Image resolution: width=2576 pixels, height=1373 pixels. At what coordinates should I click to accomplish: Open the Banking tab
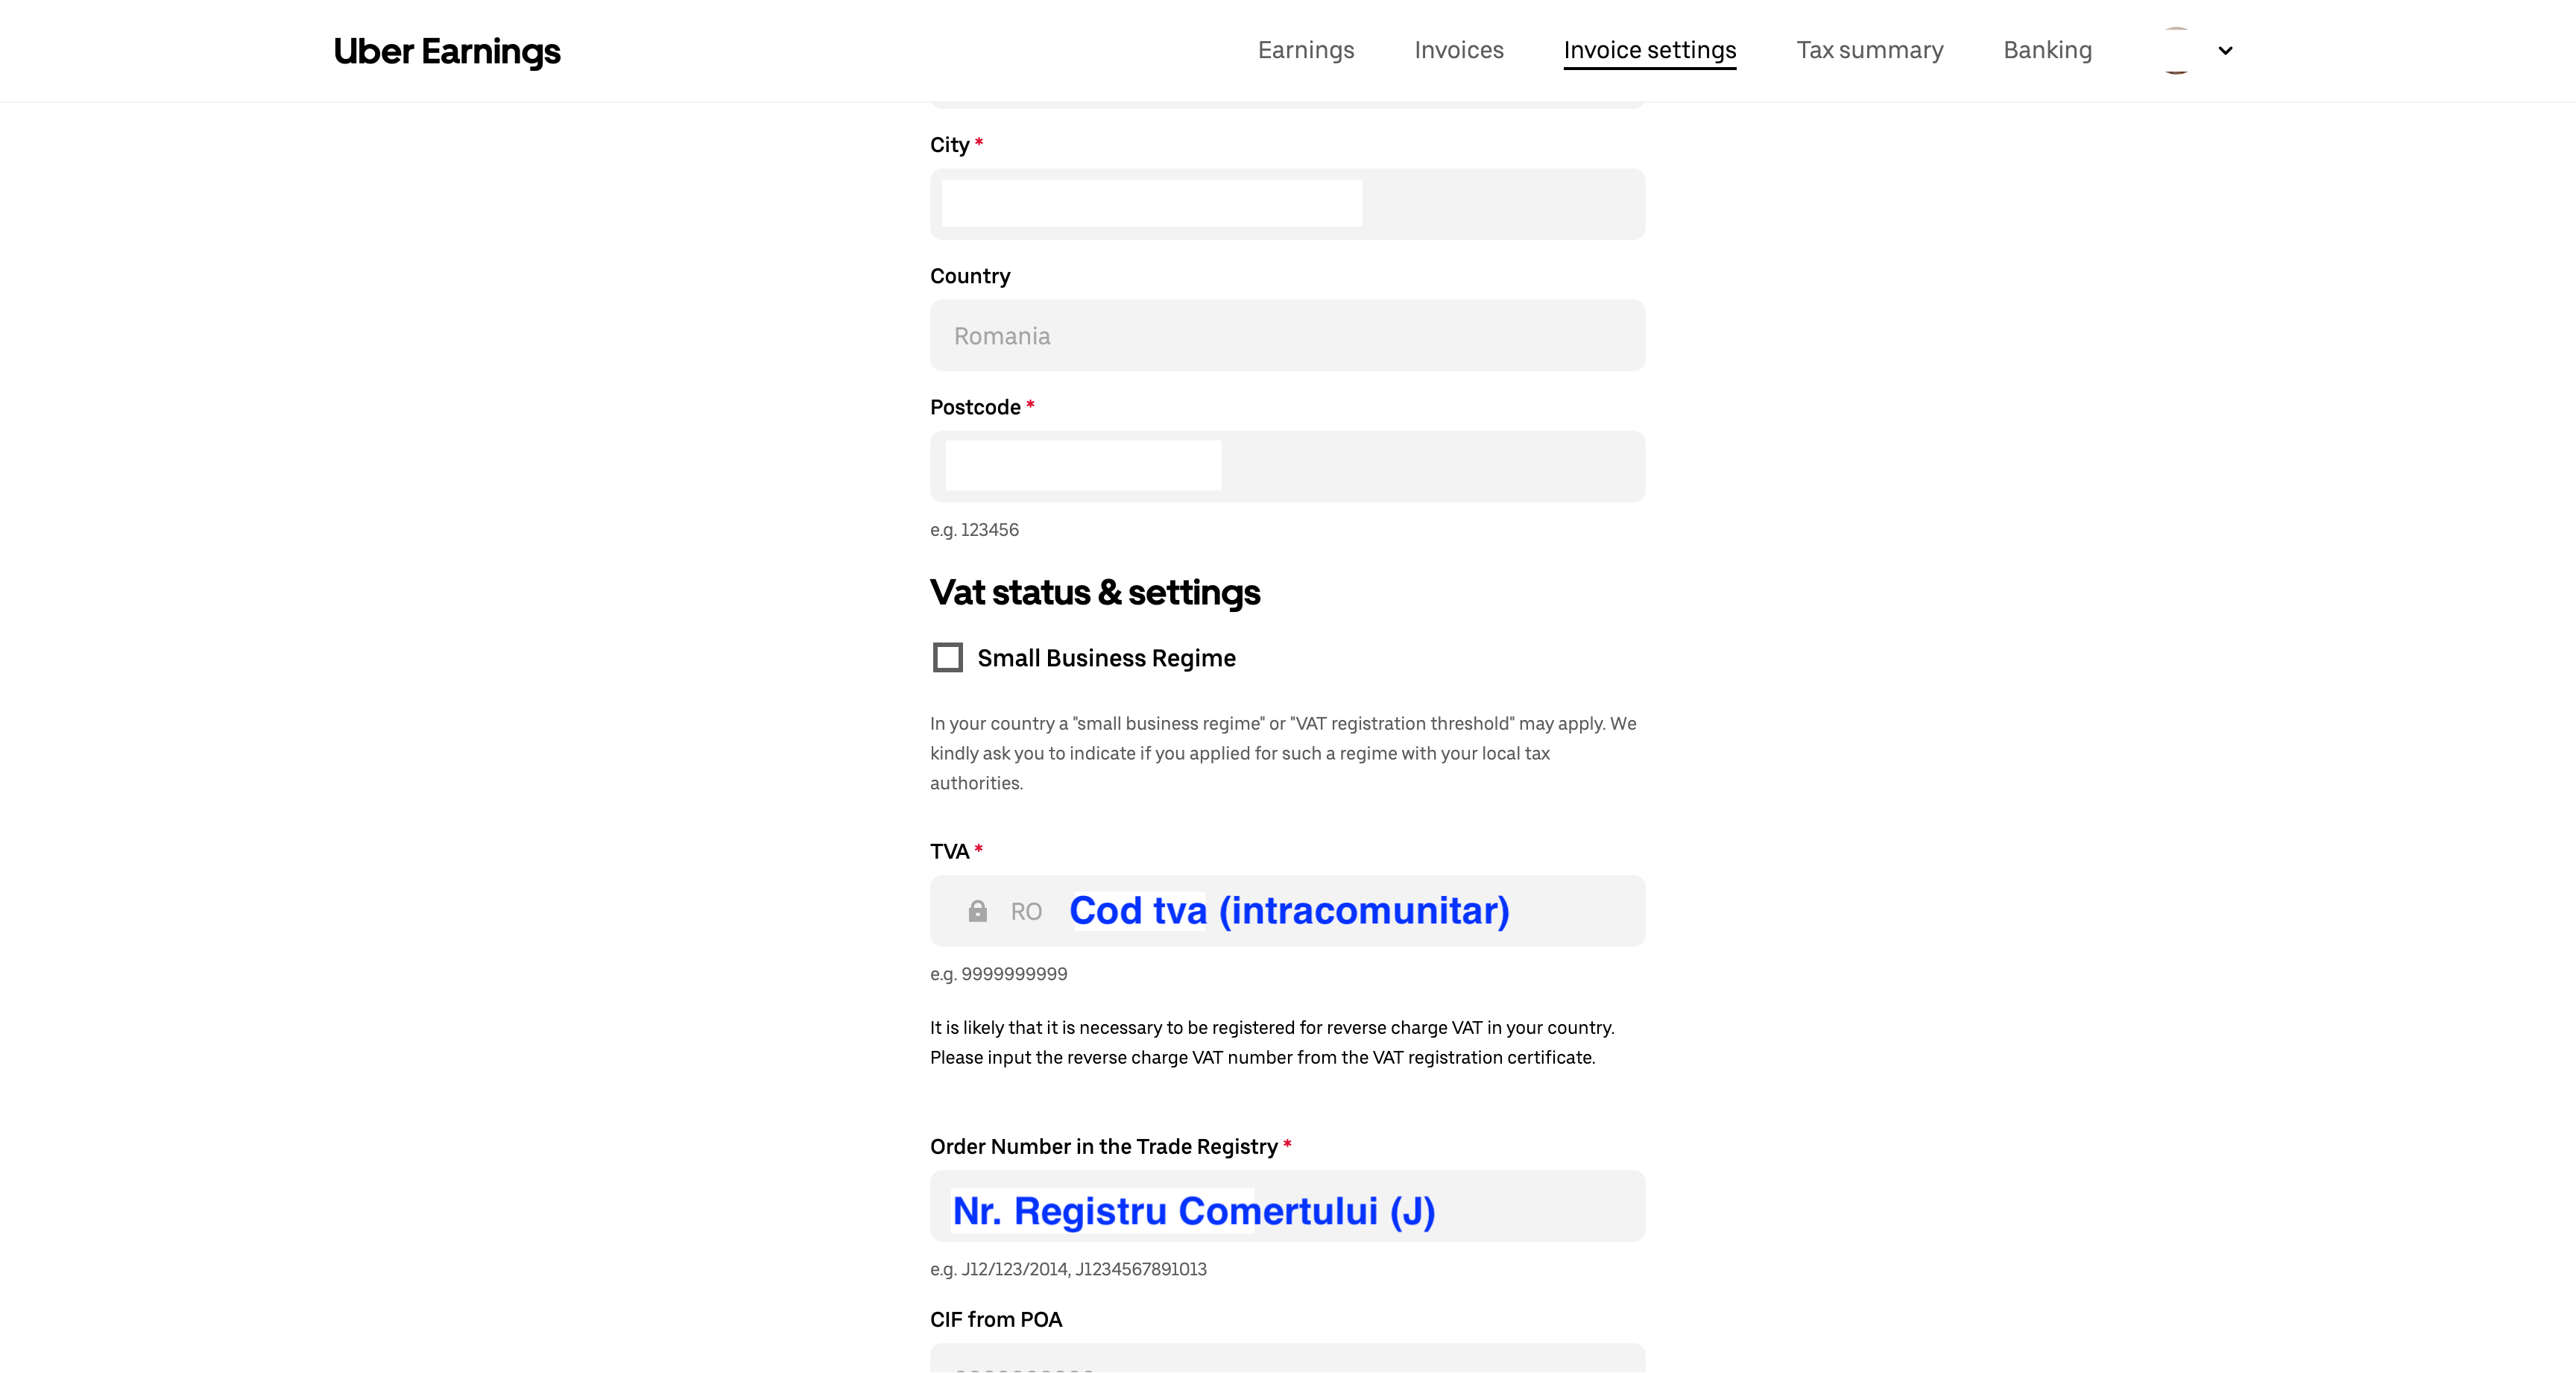[x=2047, y=50]
